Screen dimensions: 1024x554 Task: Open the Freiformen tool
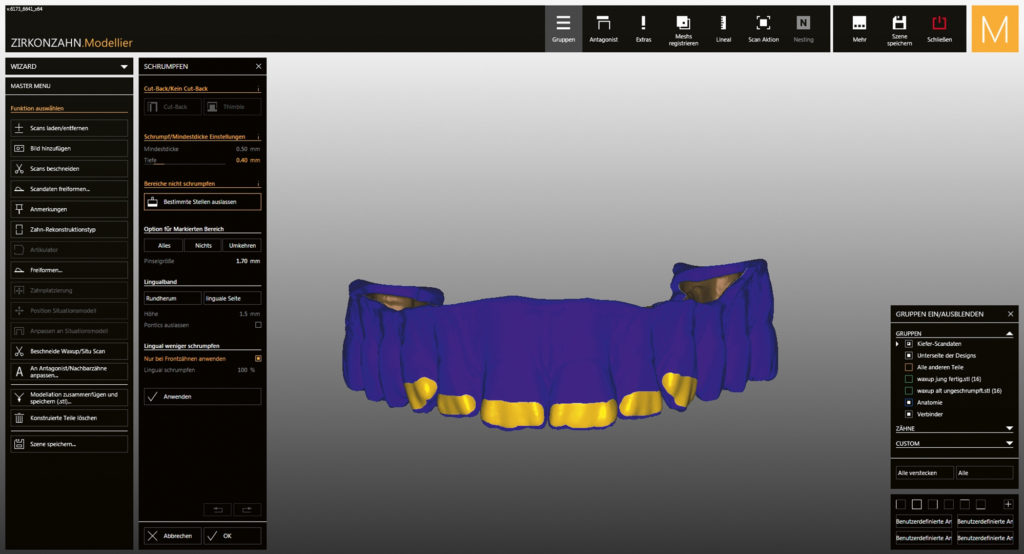(69, 270)
